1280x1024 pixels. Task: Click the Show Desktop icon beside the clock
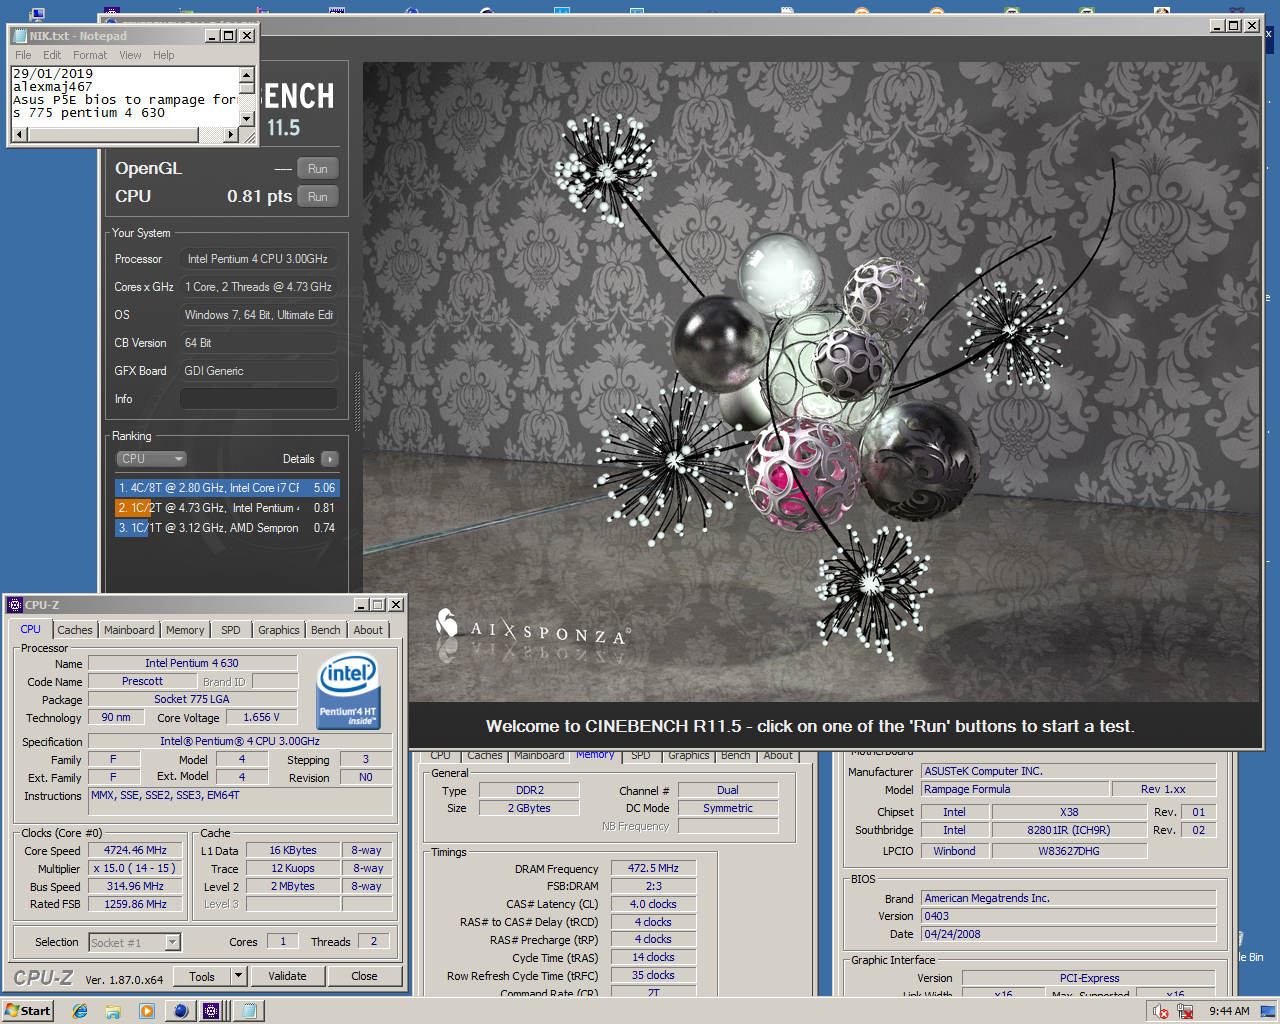pos(1270,1011)
